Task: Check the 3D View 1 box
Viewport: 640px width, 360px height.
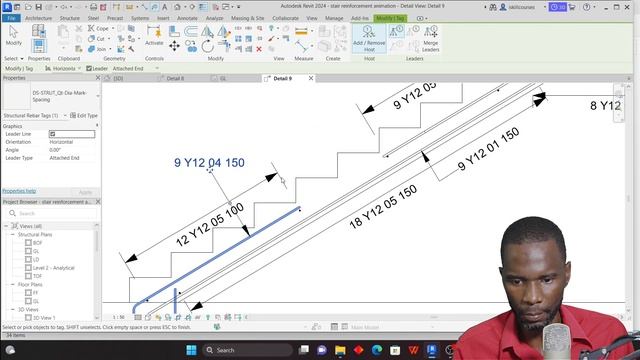Action: point(28,318)
